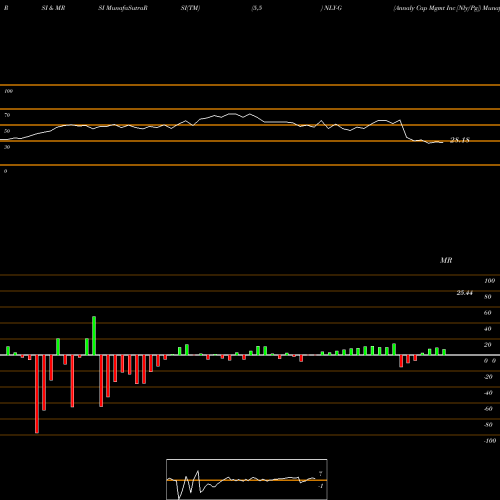The height and width of the screenshot is (500, 500).
Task: Click the 80 label on MR axis
Action: point(488,297)
